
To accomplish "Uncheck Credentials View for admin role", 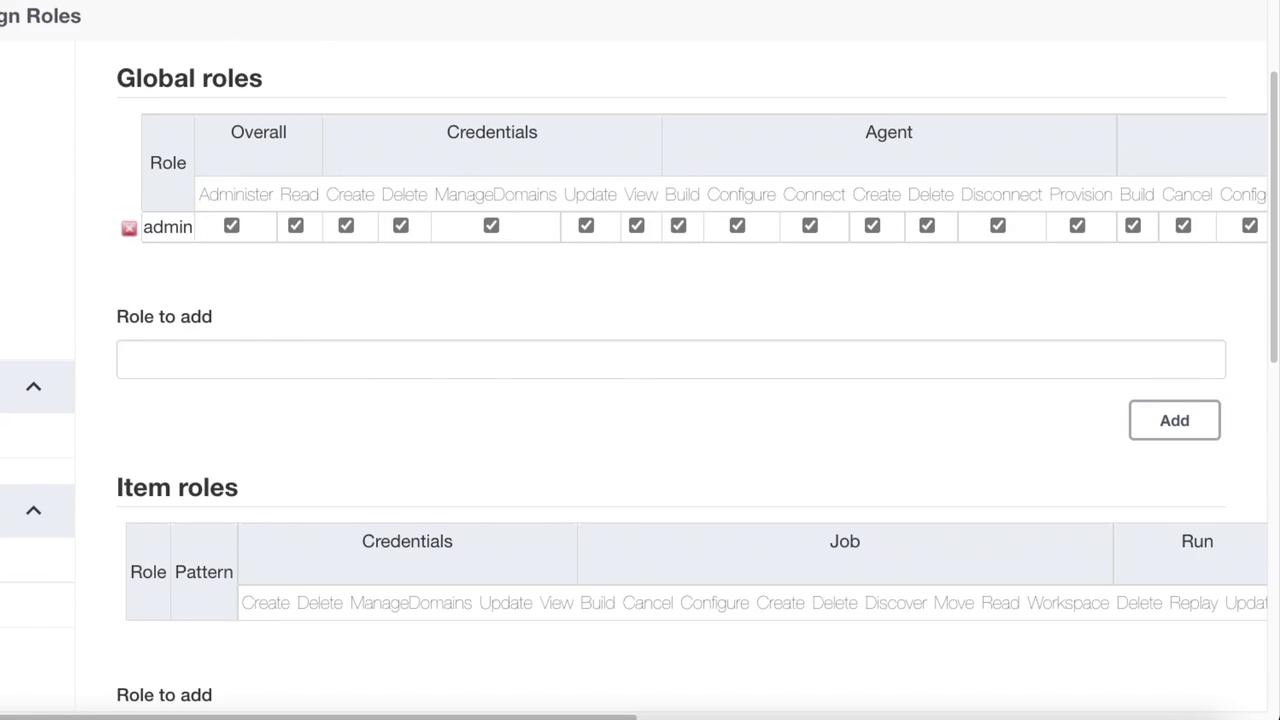I will [x=637, y=226].
